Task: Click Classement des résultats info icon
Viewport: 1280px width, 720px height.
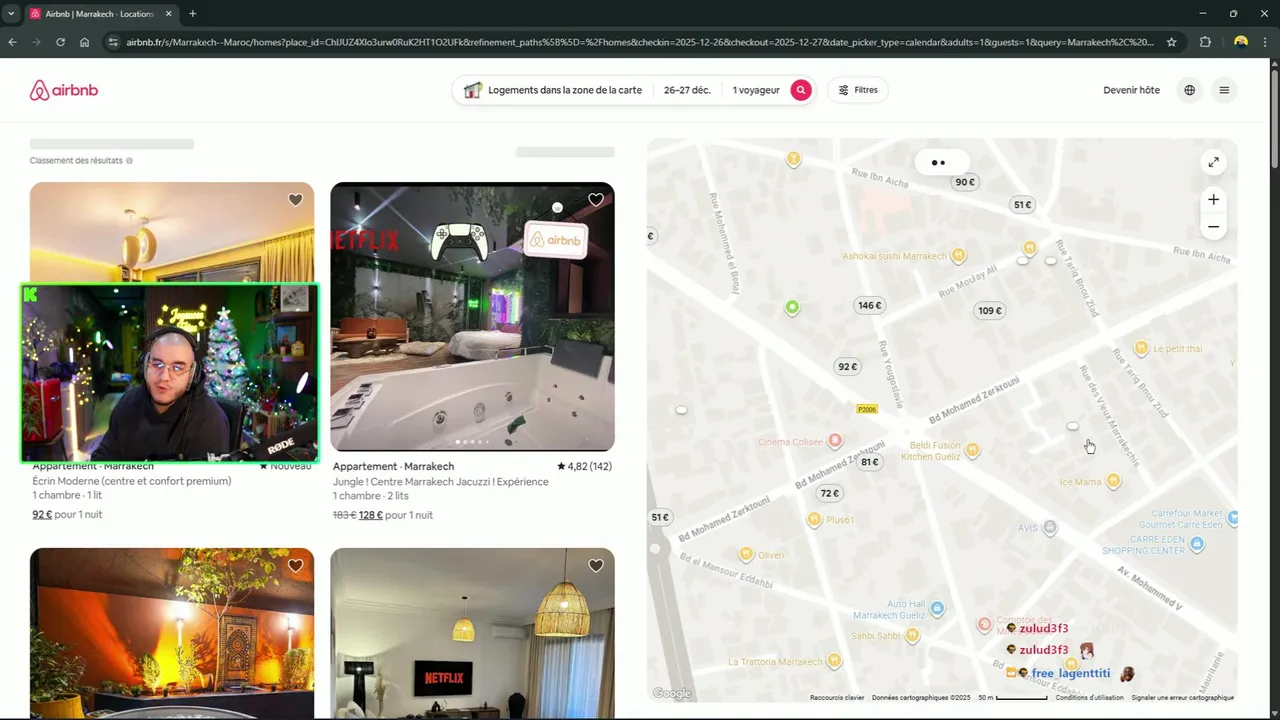Action: (x=129, y=161)
